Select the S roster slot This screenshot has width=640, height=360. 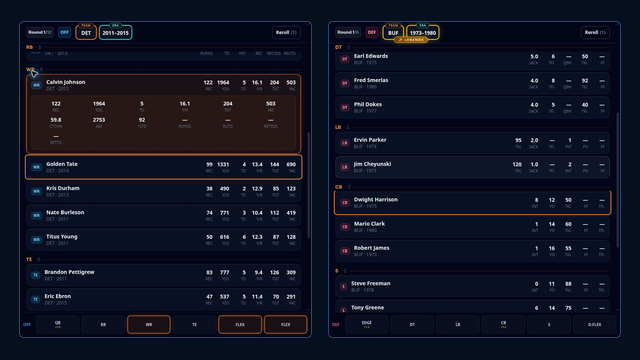(x=549, y=324)
